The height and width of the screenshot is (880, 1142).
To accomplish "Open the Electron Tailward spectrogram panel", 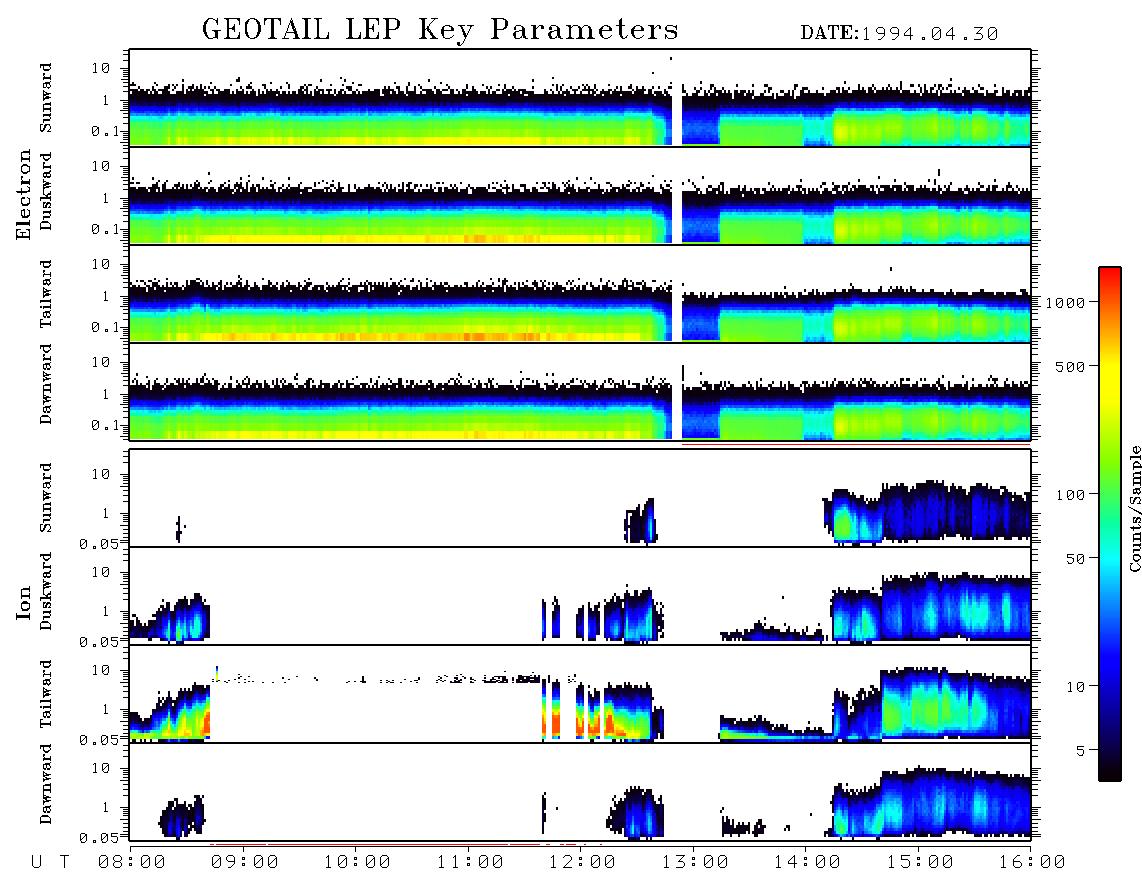I will point(580,294).
